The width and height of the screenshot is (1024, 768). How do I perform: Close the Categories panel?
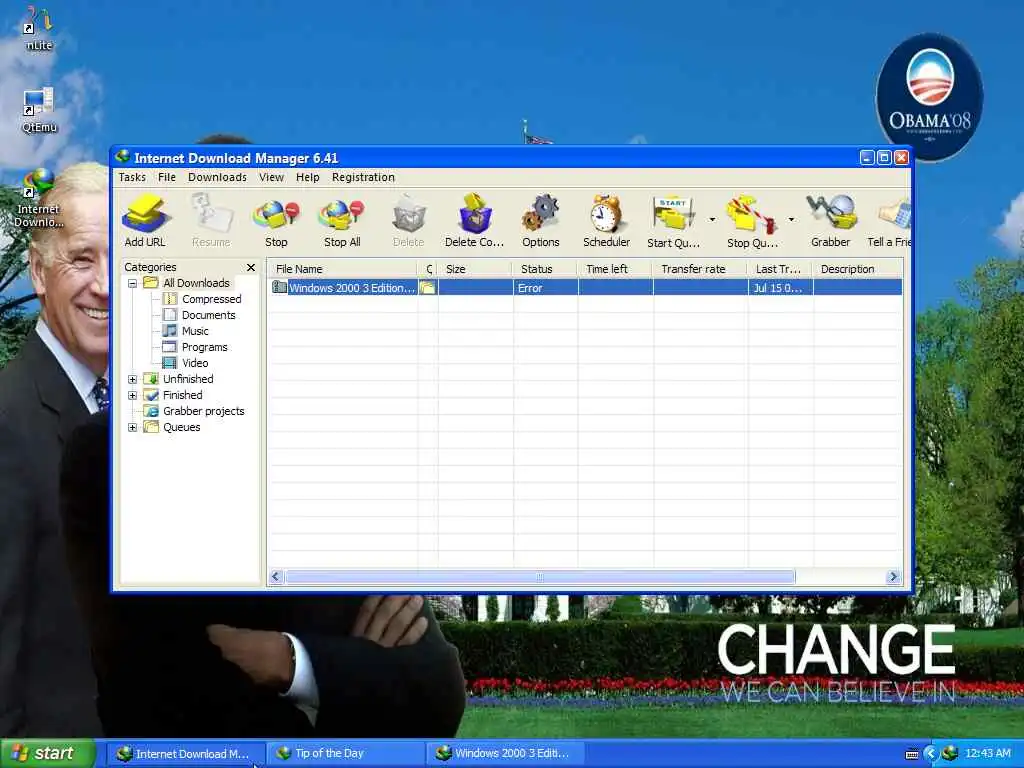[x=251, y=268]
